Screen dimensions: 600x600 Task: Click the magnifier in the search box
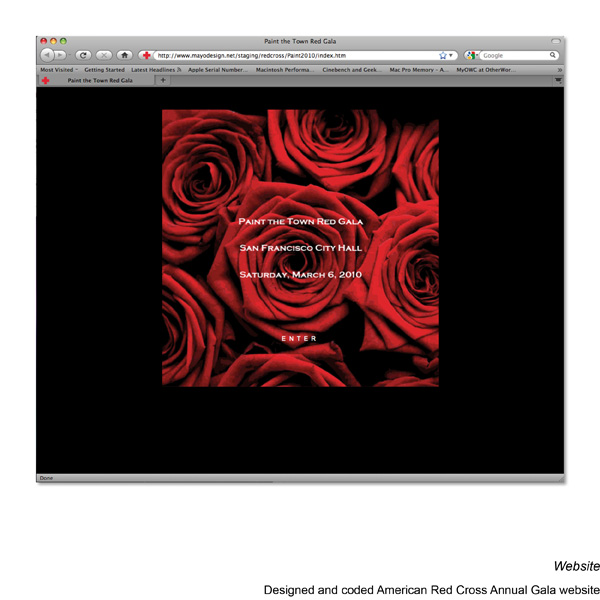click(553, 55)
